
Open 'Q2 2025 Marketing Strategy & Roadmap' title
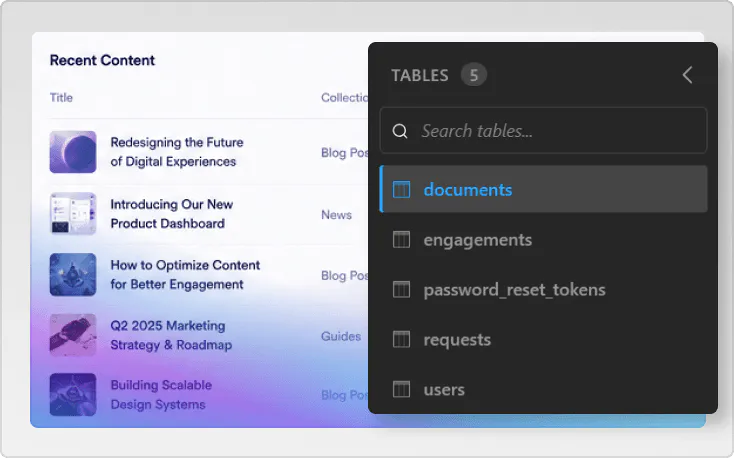[171, 335]
